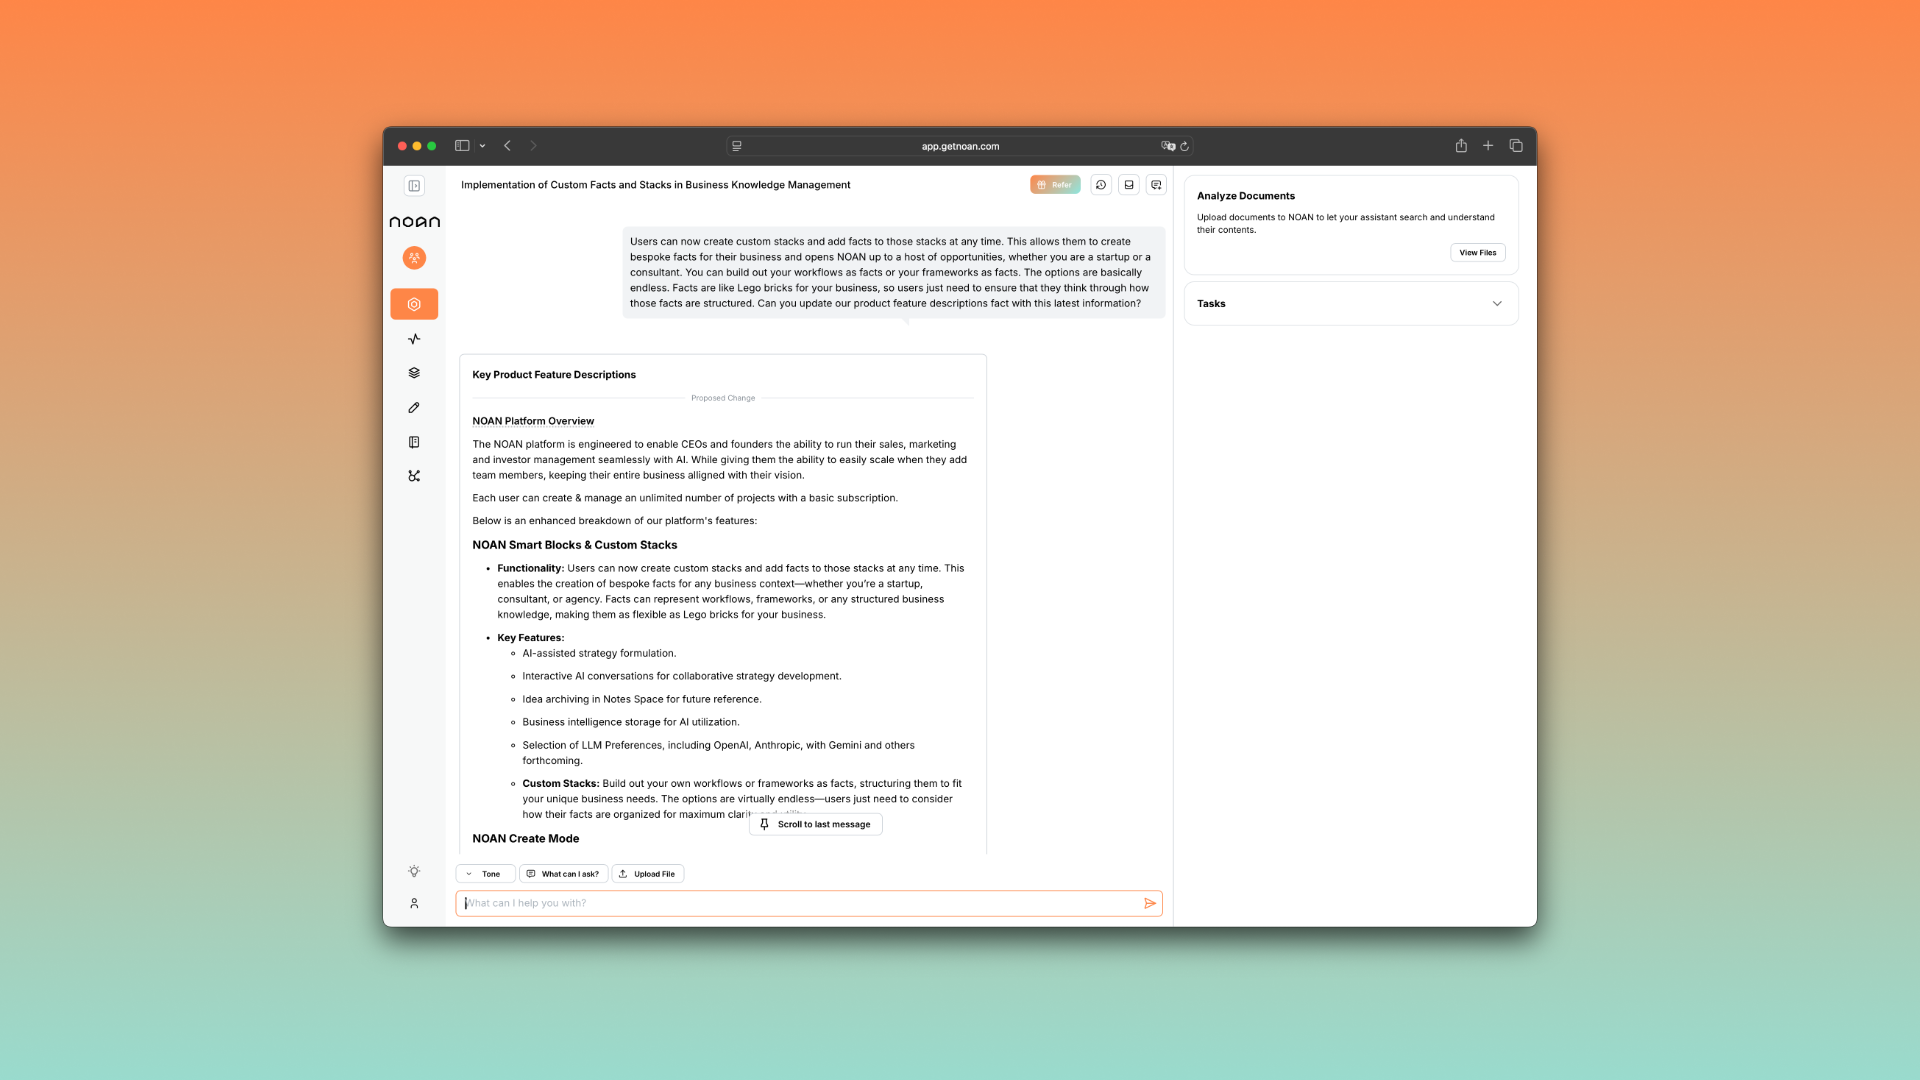Start new chat with message-plus icon
The image size is (1920, 1080).
pos(1156,185)
